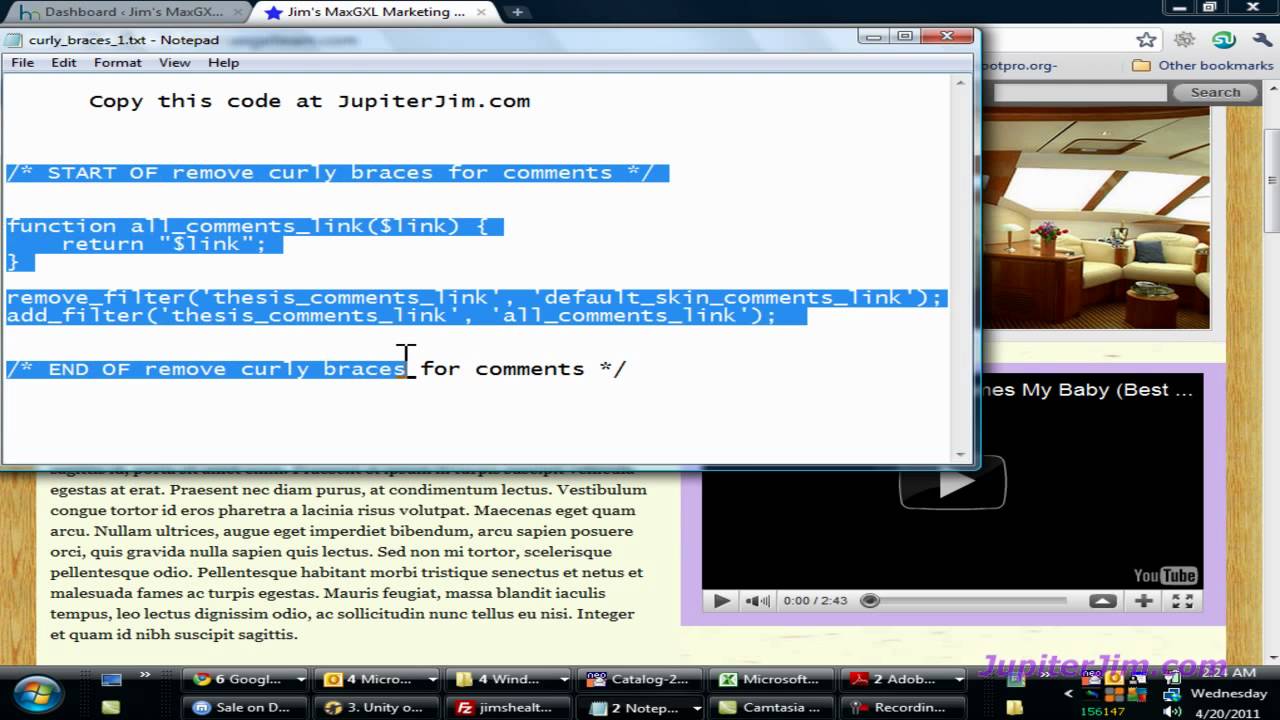
Task: Show hidden system tray icons arrow
Action: click(x=1068, y=693)
